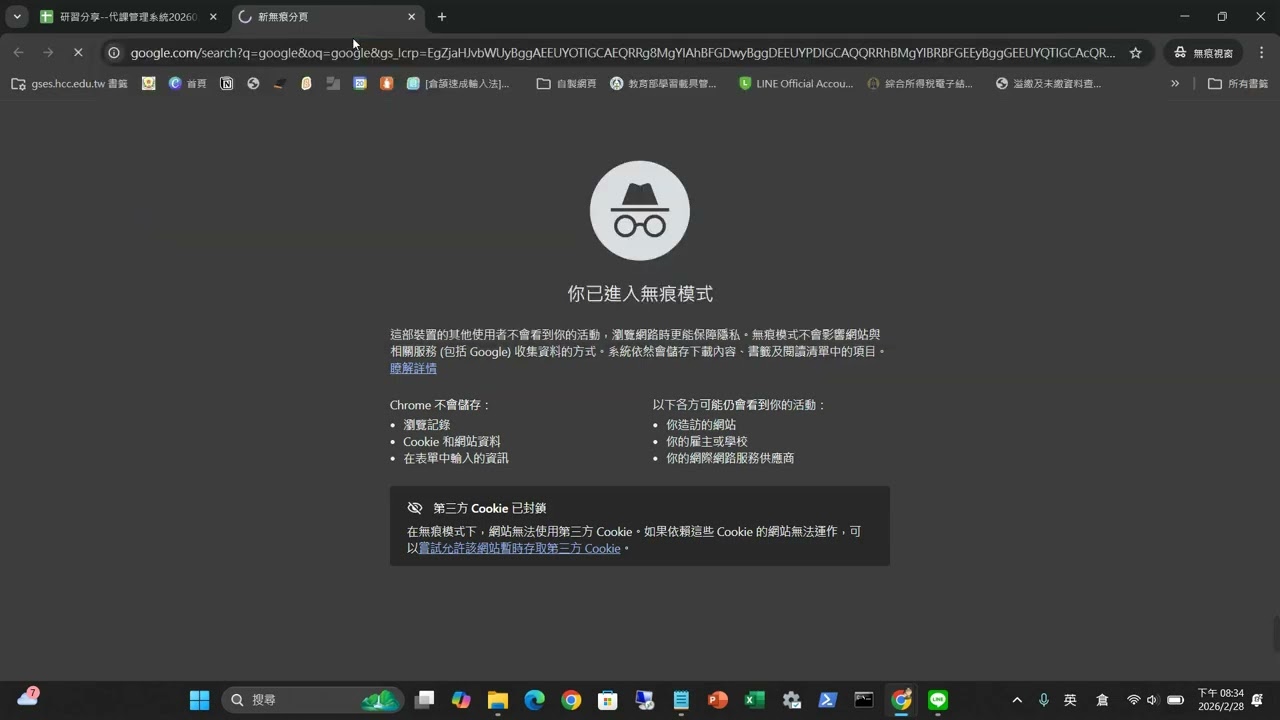Open site information icon in address bar
Viewport: 1280px width, 720px height.
coord(114,53)
